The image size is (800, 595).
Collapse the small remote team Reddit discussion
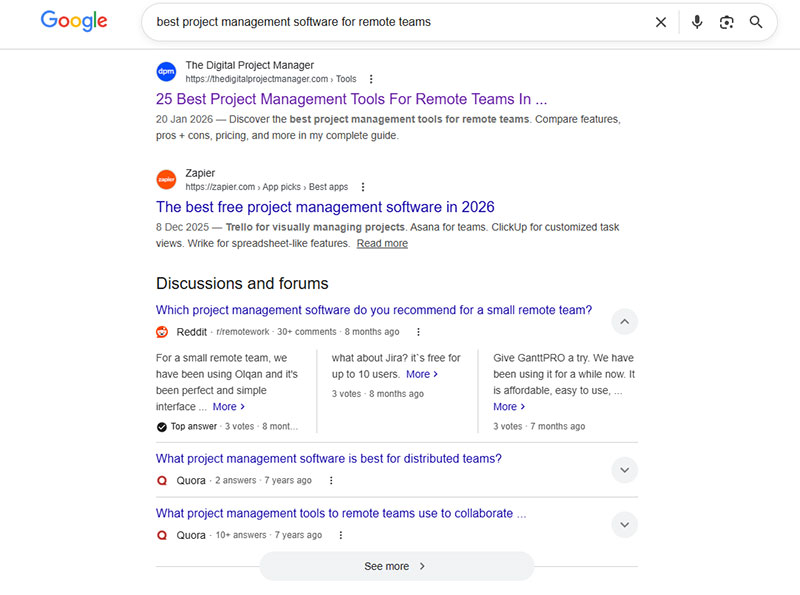pos(624,322)
